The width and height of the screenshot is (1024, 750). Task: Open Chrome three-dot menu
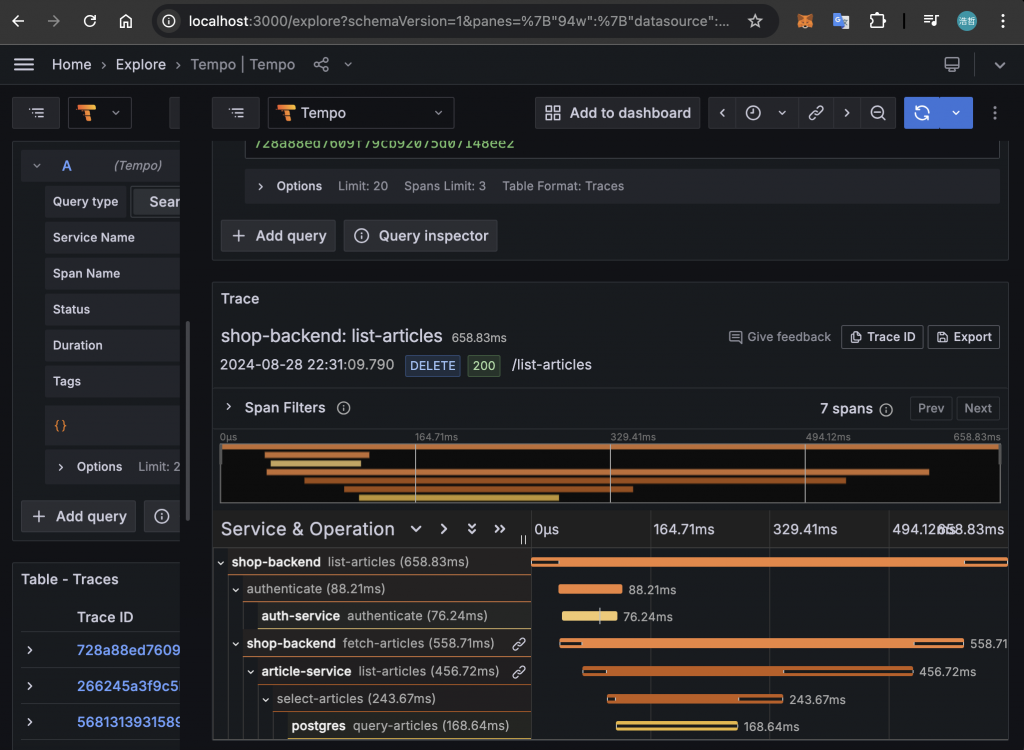[x=1002, y=22]
